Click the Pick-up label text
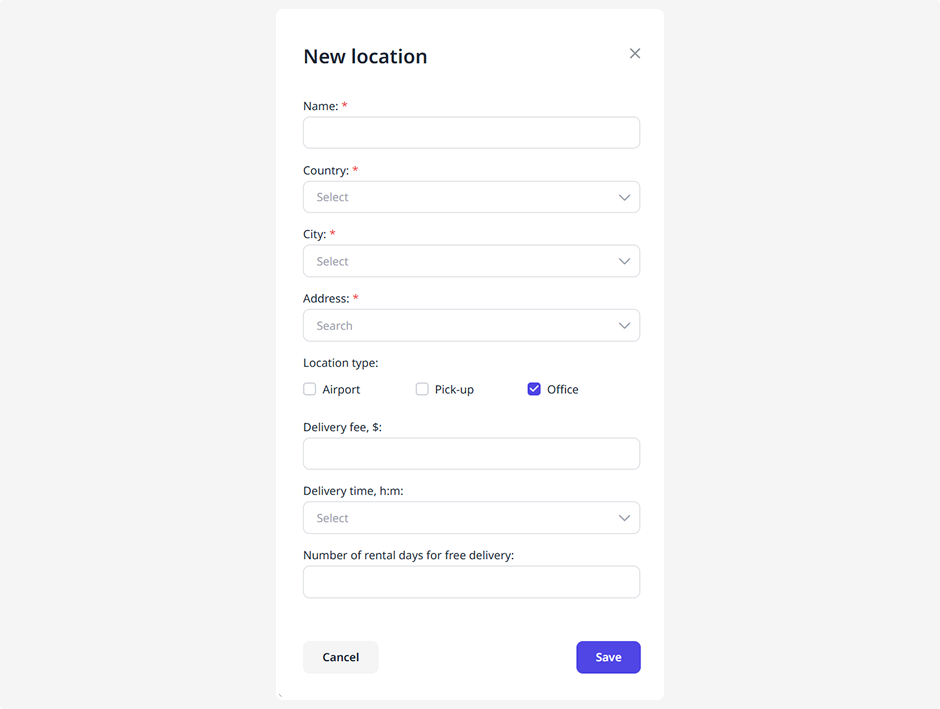Screen dimensions: 940x709 pyautogui.click(x=454, y=390)
